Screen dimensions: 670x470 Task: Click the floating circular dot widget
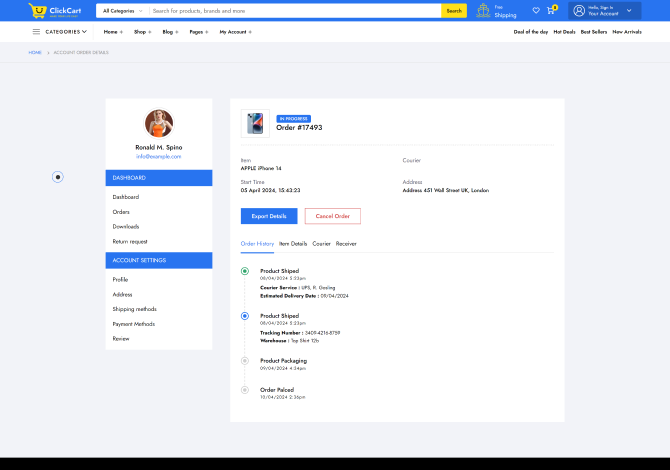point(58,177)
